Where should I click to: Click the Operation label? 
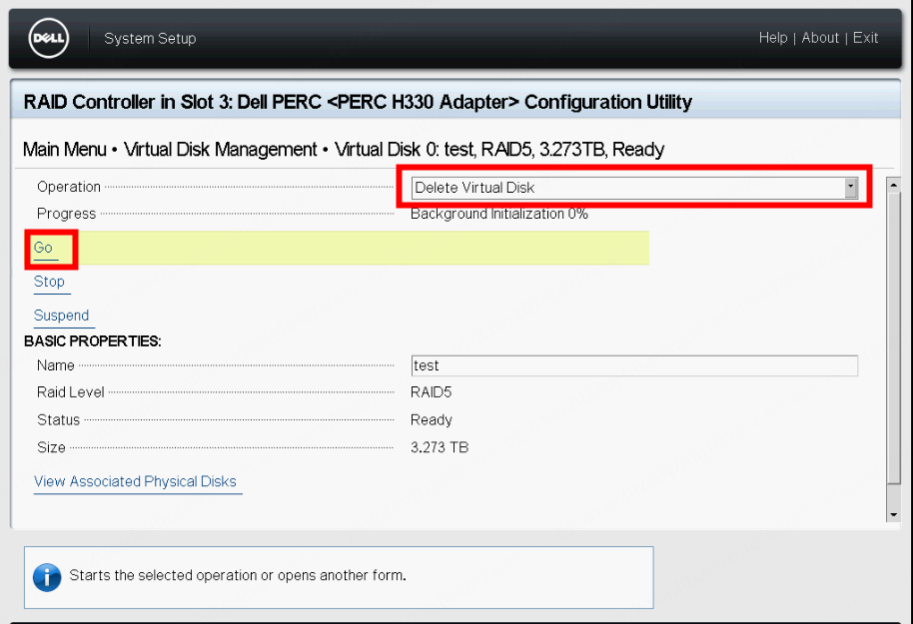(69, 187)
